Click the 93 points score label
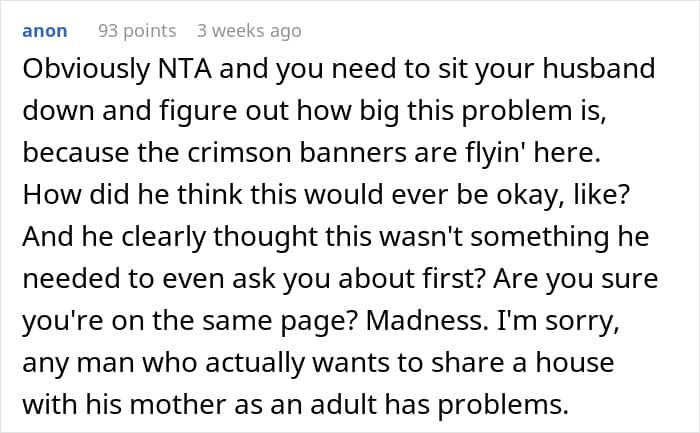 [x=137, y=31]
